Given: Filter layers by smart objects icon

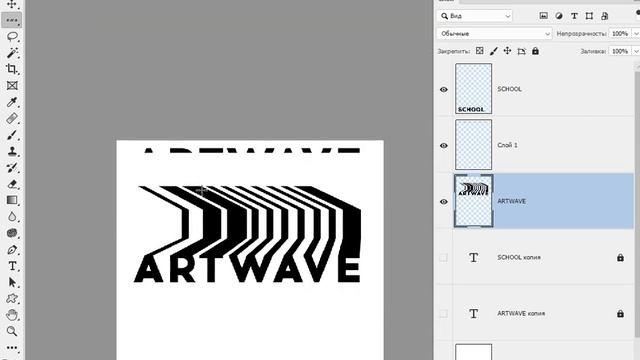Looking at the screenshot, I should coord(604,16).
